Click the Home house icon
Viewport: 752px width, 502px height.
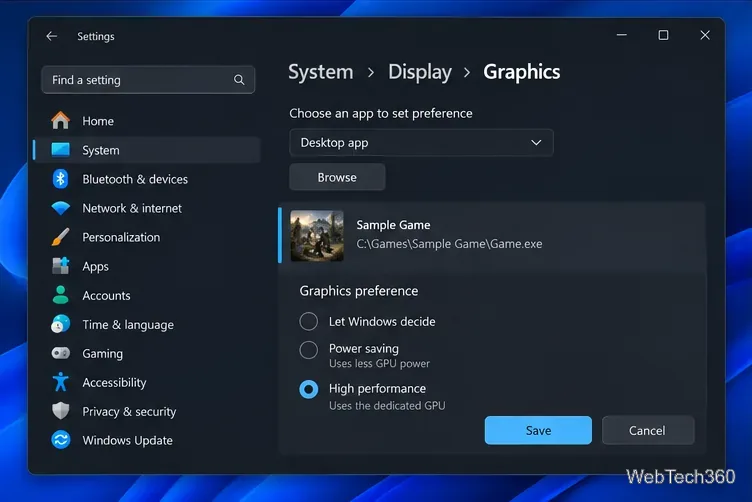[x=60, y=120]
